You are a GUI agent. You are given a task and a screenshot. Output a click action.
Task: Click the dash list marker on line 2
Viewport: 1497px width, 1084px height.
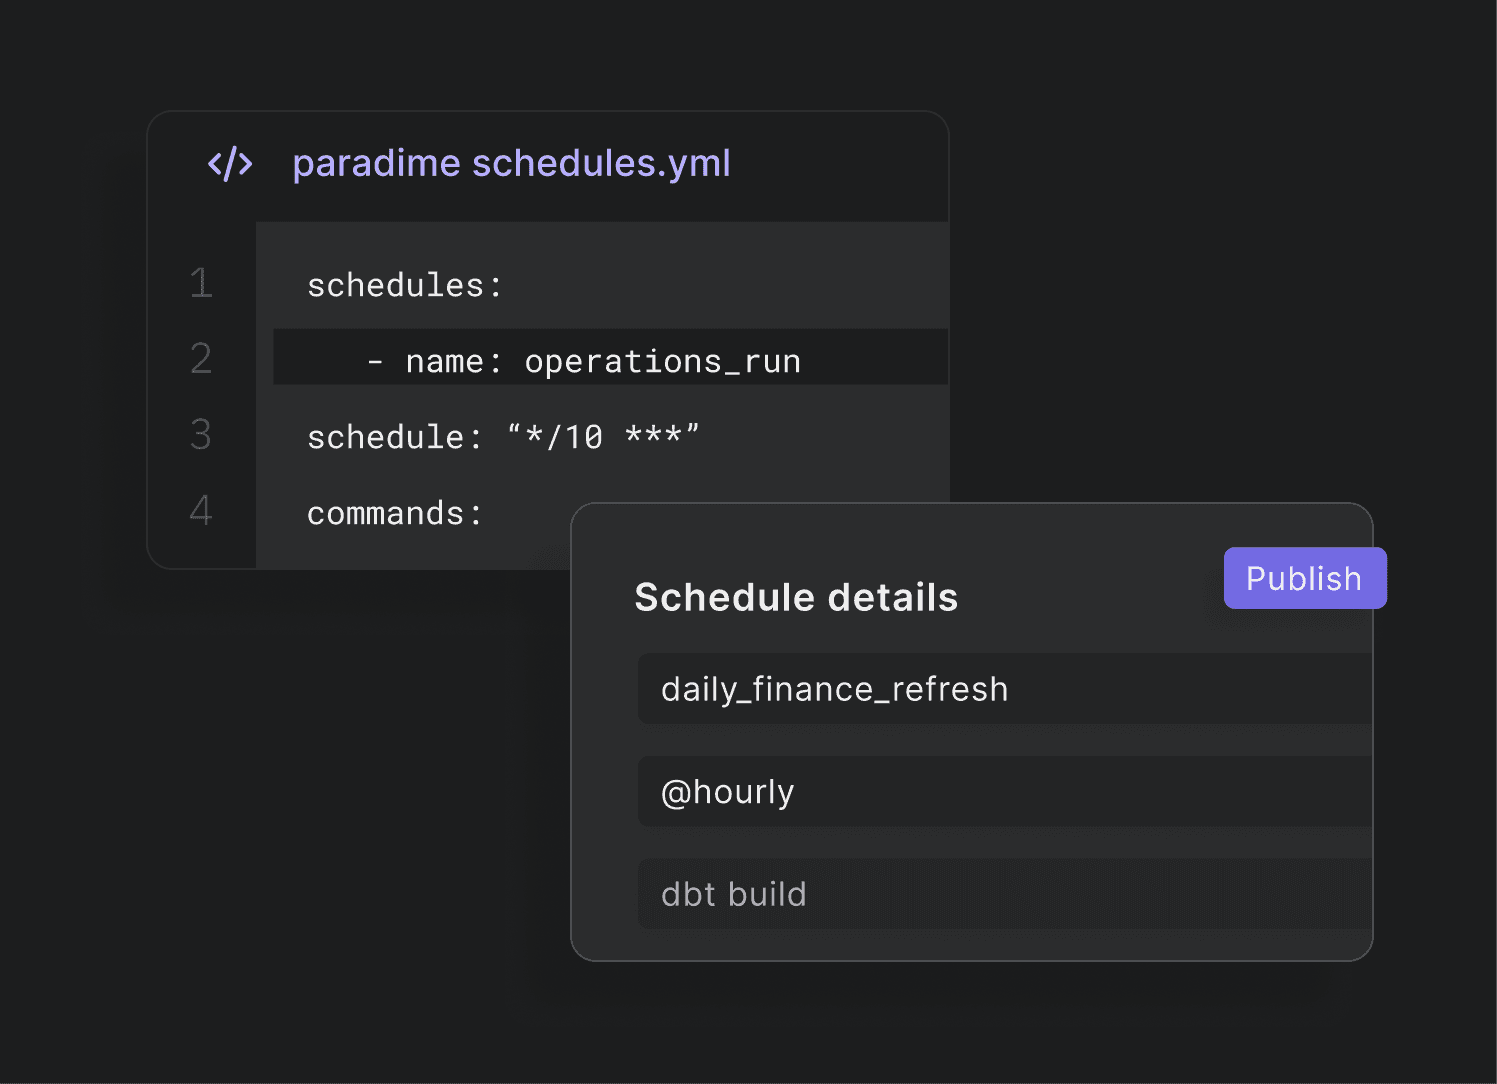[375, 362]
